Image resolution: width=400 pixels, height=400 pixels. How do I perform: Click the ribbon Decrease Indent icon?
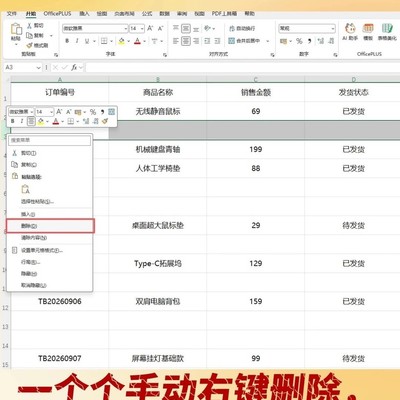pyautogui.click(x=207, y=41)
